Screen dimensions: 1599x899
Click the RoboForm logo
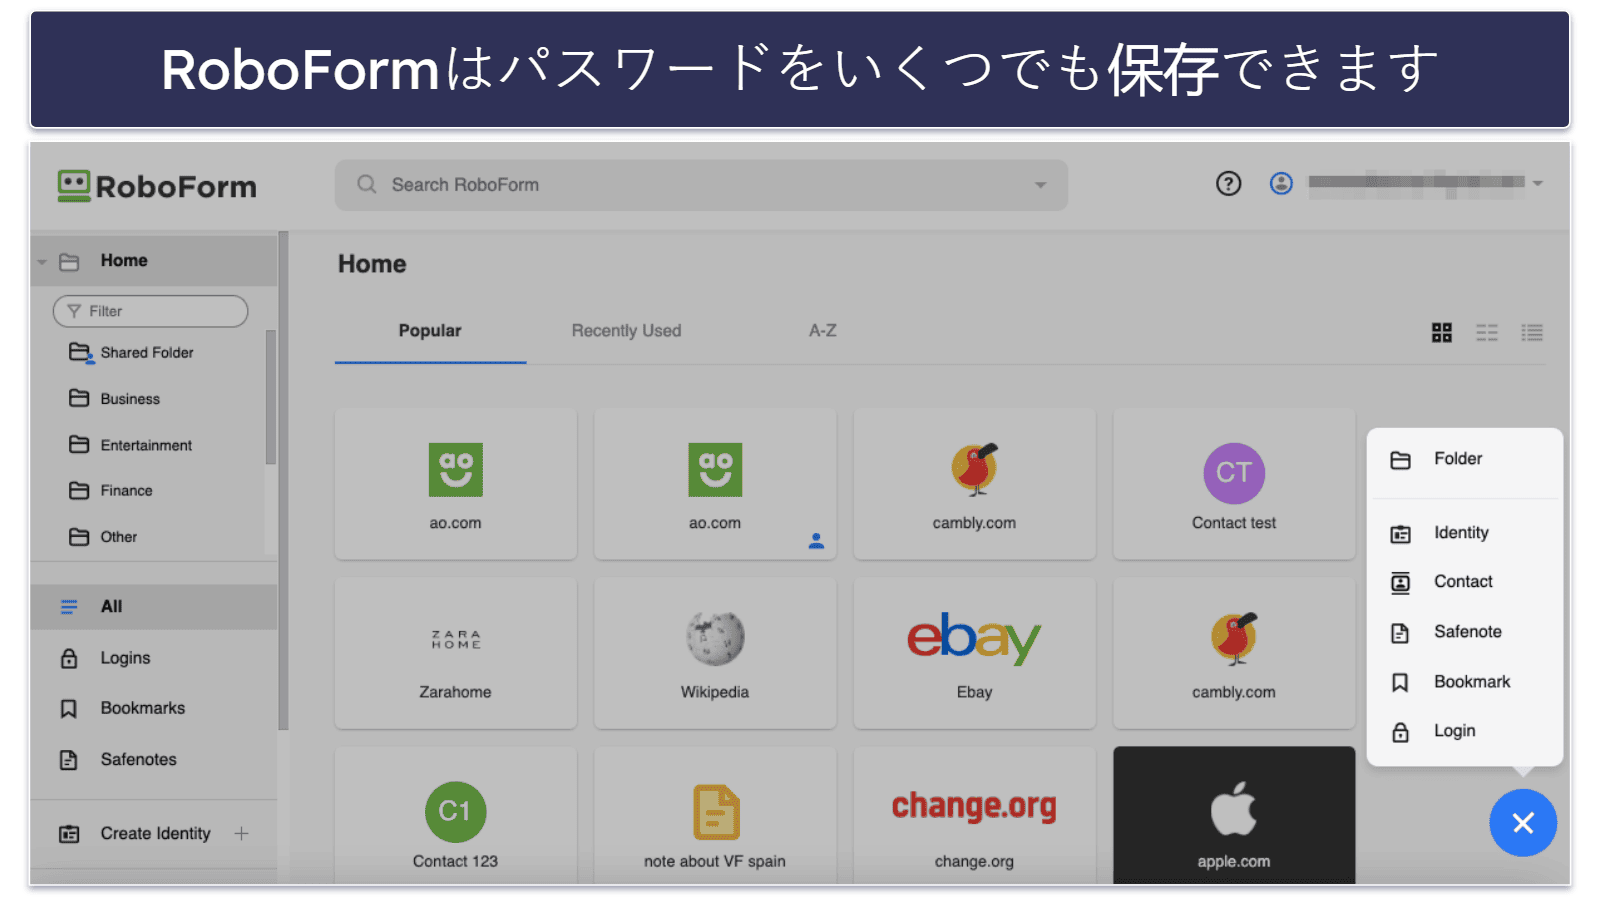tap(157, 186)
